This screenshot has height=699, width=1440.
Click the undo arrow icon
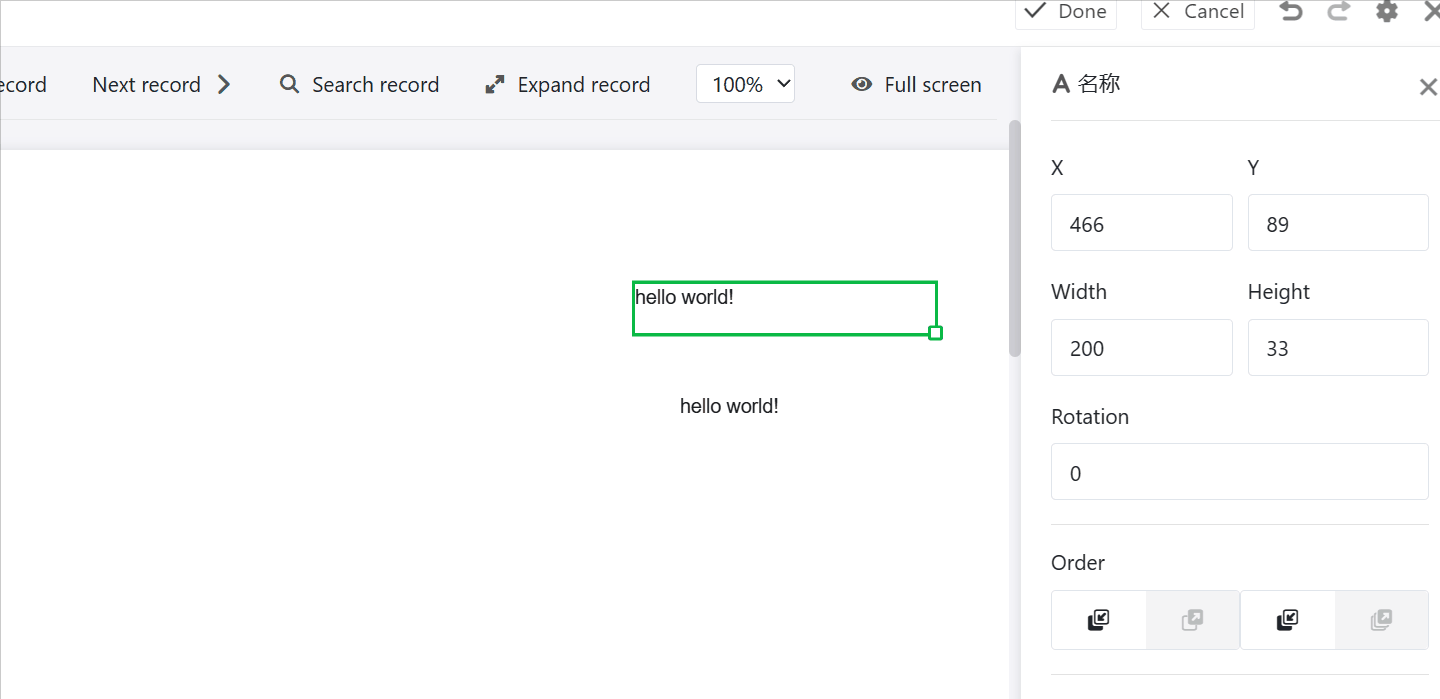pyautogui.click(x=1291, y=11)
